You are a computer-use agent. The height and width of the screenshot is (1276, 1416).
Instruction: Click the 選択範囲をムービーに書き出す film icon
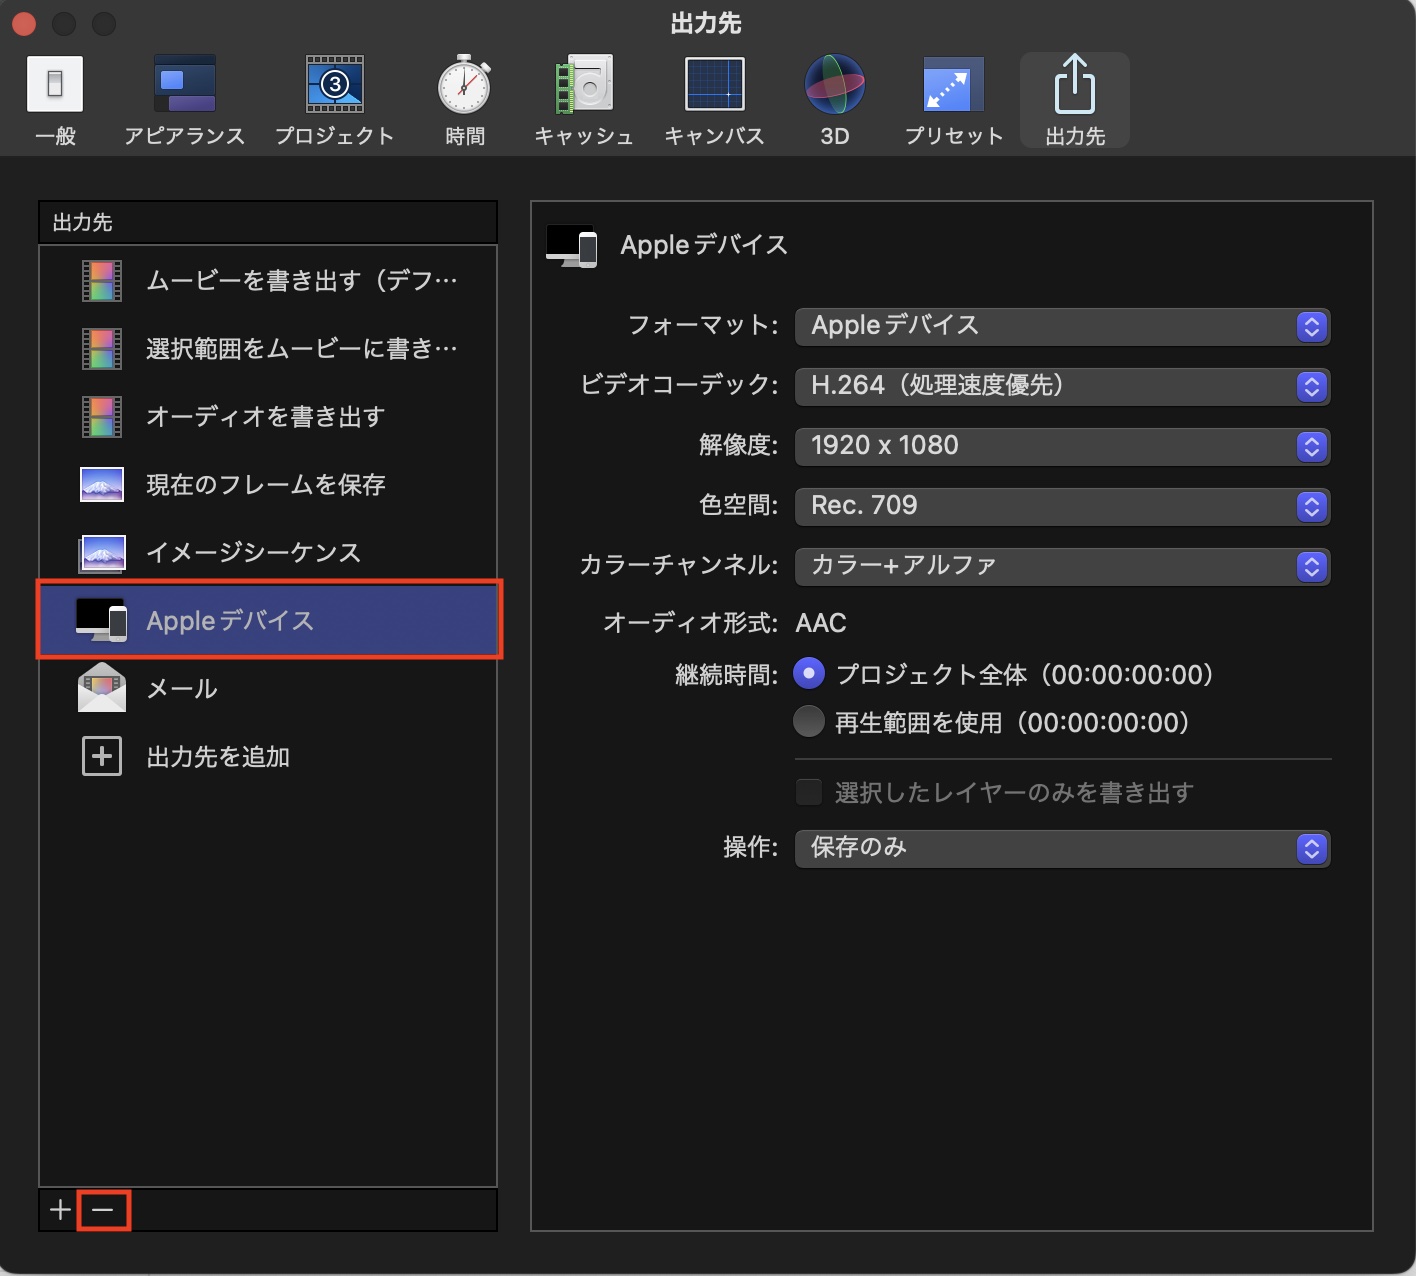tap(102, 349)
